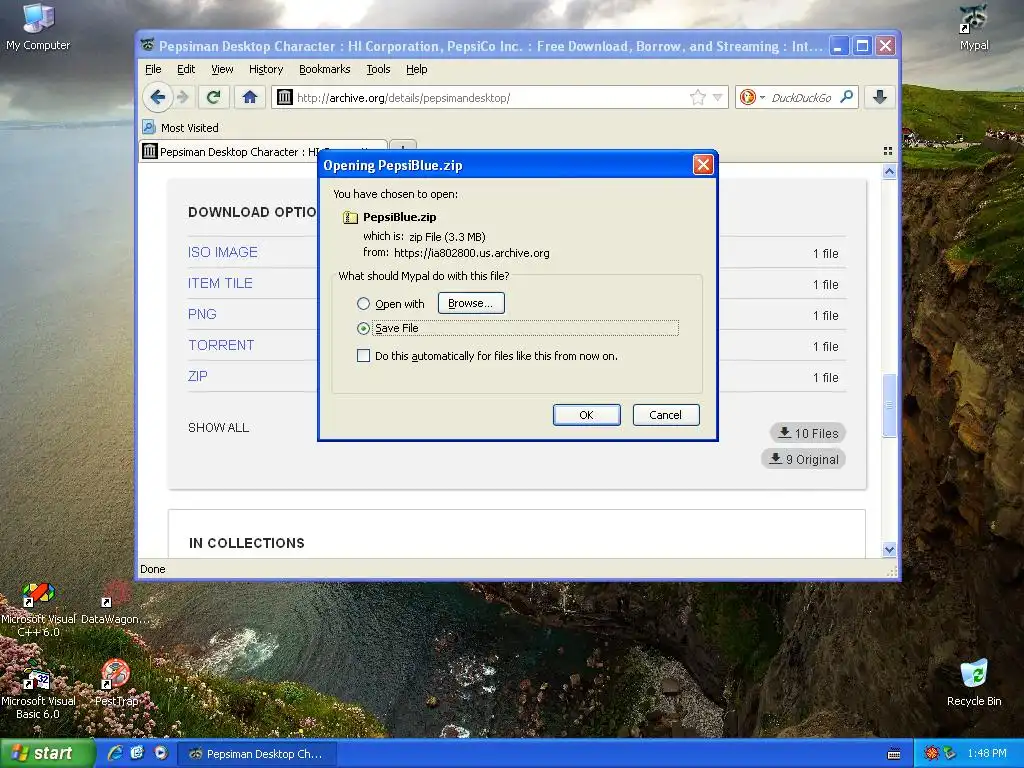Click the SHOW ALL link
Screen dimensions: 1024x768
[218, 428]
